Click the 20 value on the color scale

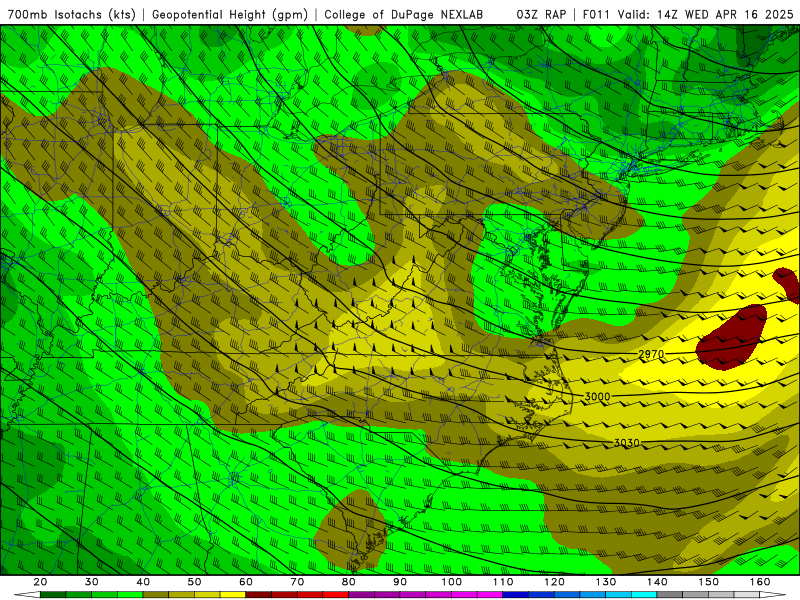pos(40,582)
